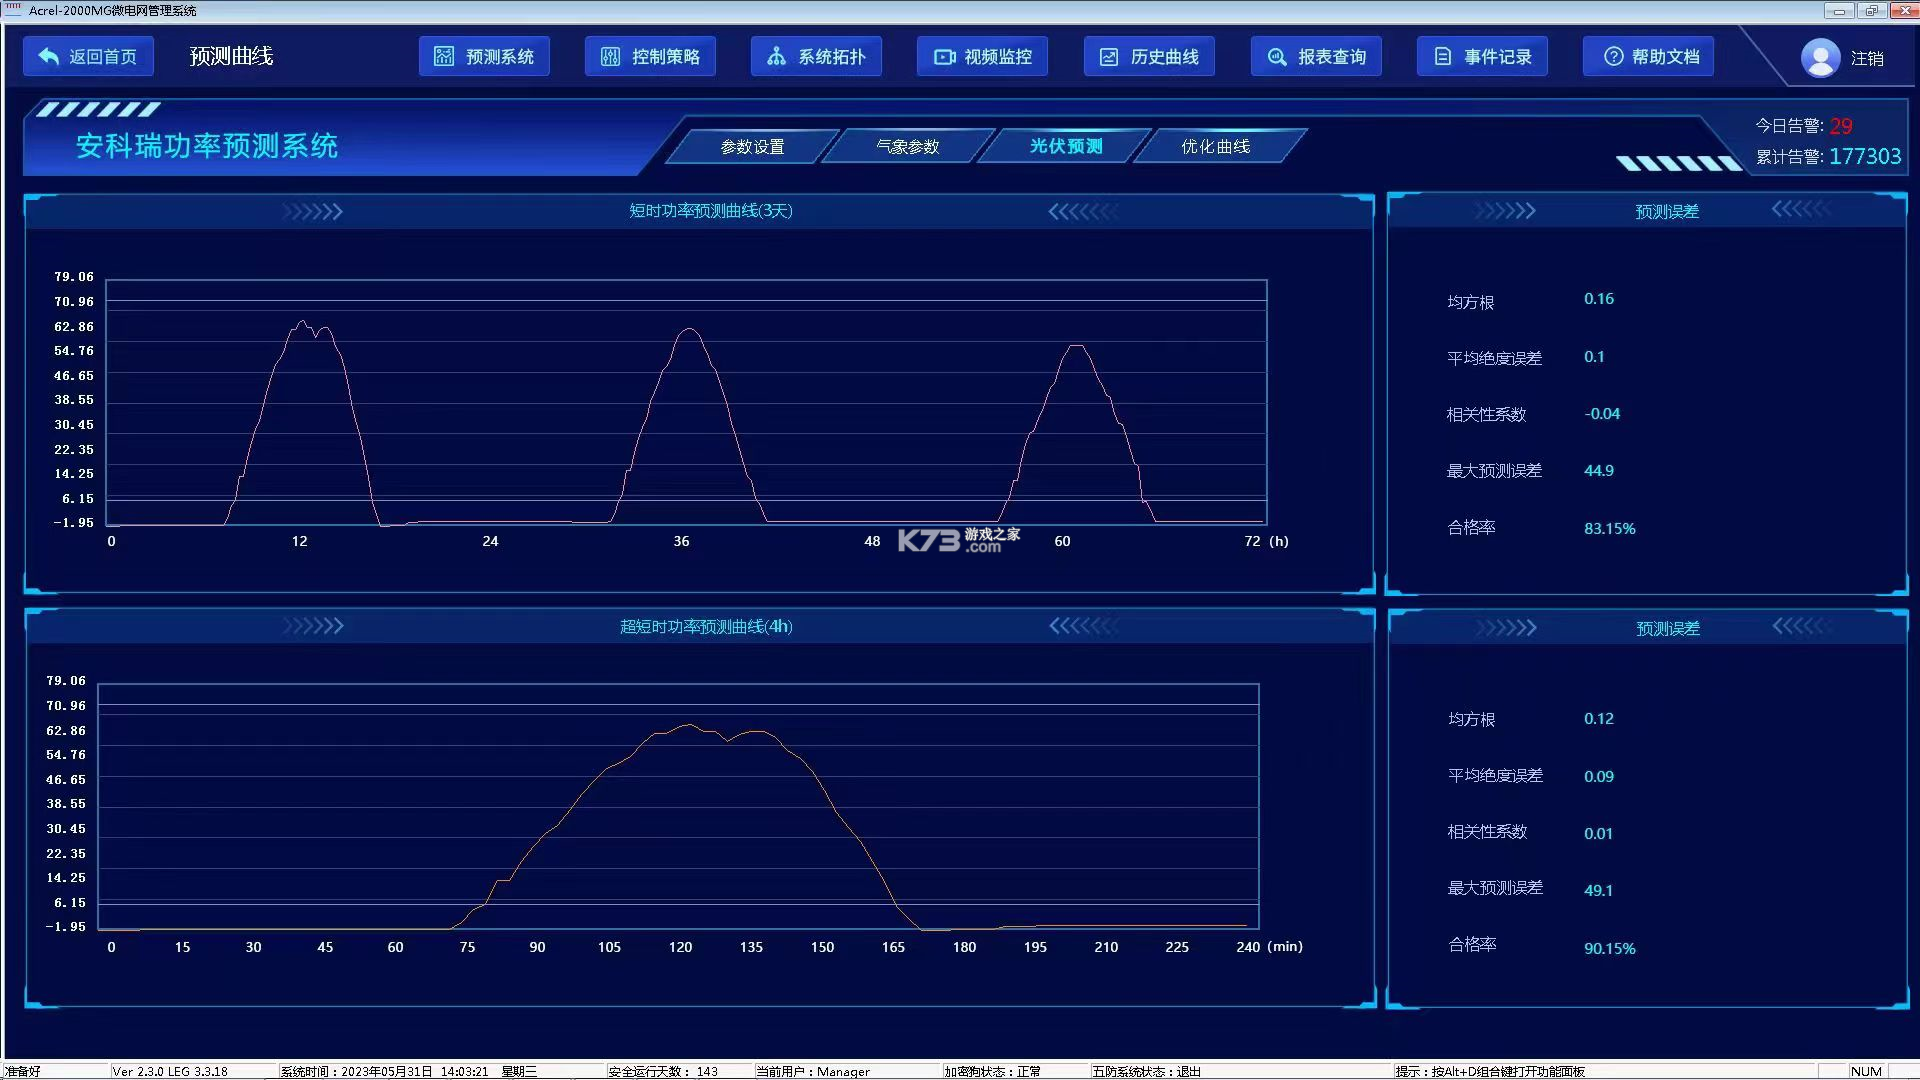Open the 优化曲线 tab
Viewport: 1920px width, 1080px height.
pyautogui.click(x=1215, y=146)
